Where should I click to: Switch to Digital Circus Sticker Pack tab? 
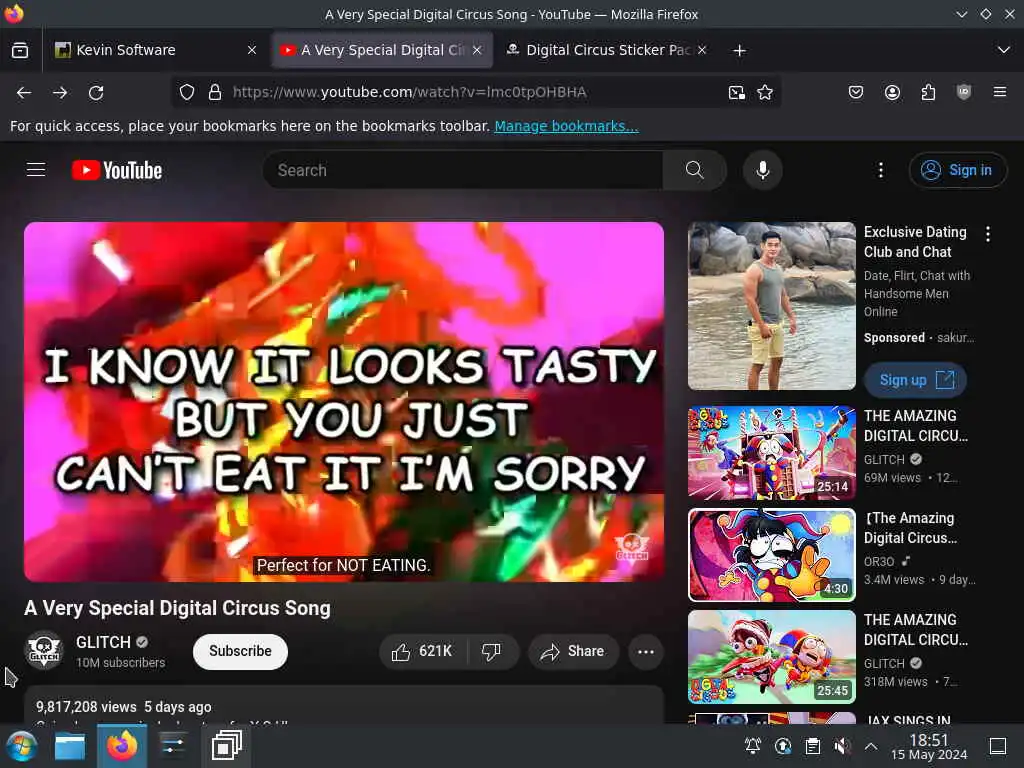point(607,50)
